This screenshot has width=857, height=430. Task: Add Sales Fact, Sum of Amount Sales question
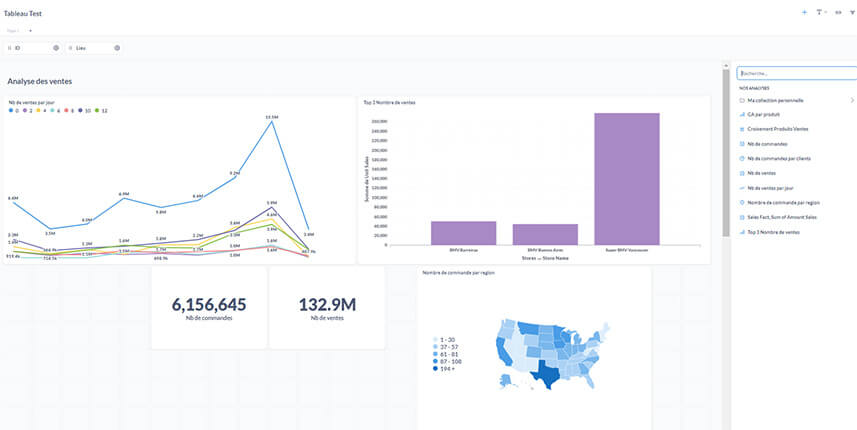point(782,217)
